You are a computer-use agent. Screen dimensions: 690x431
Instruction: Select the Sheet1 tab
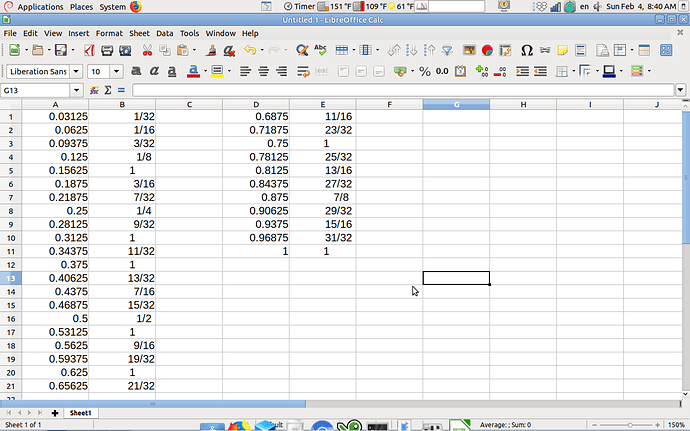(81, 413)
